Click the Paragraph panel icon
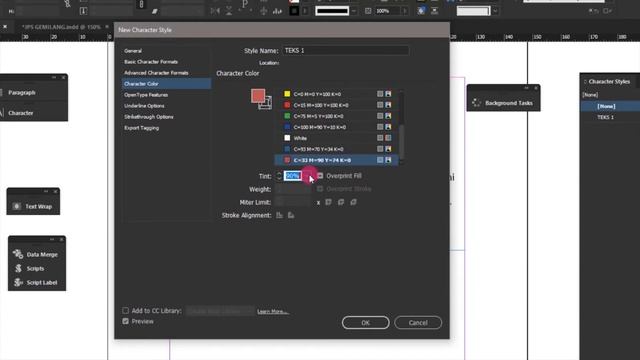Screen dimensions: 640x360 [2, 93]
